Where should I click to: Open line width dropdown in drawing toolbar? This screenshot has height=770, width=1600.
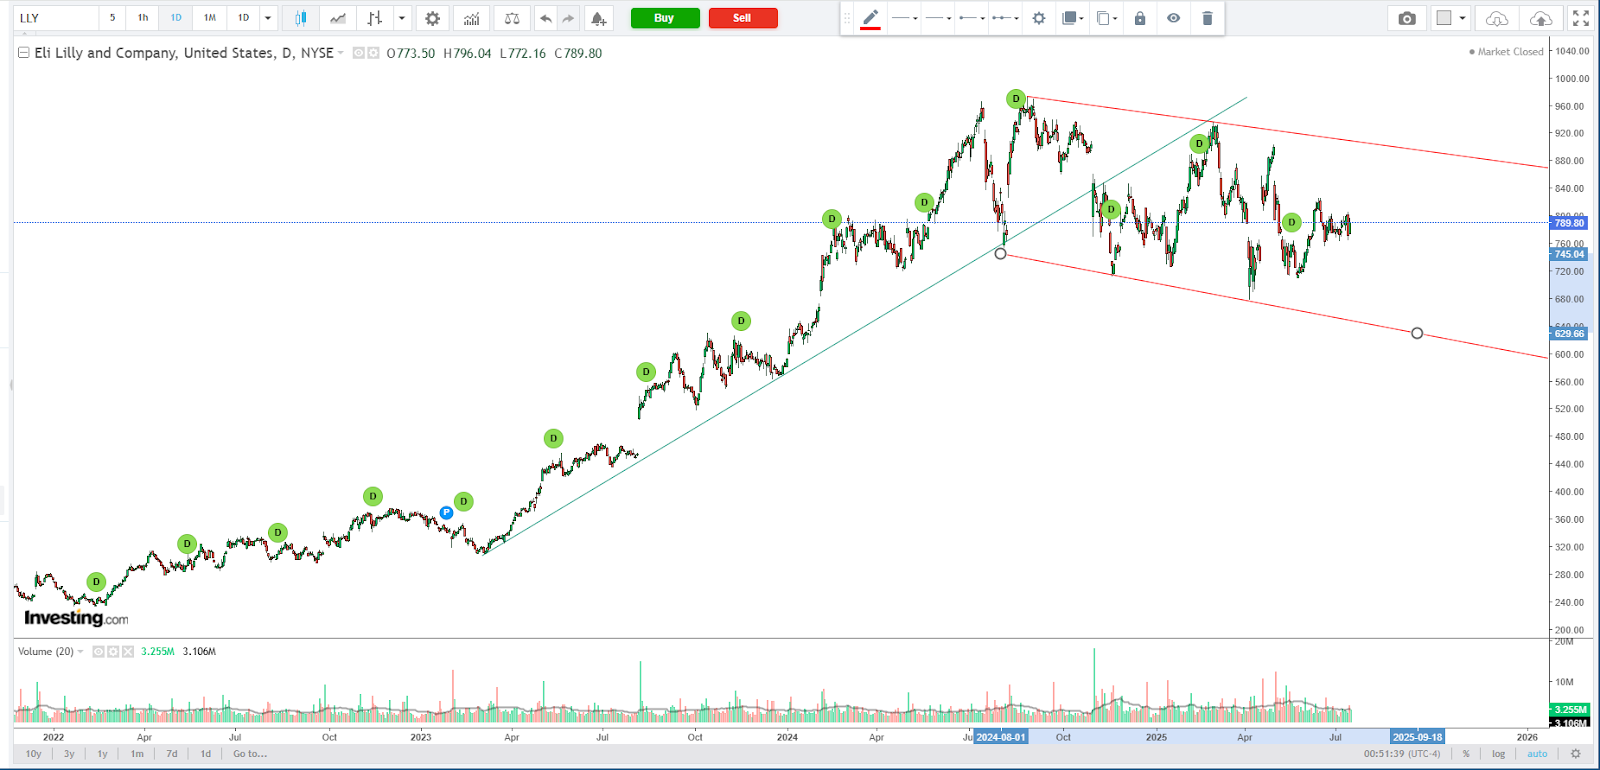pyautogui.click(x=939, y=18)
